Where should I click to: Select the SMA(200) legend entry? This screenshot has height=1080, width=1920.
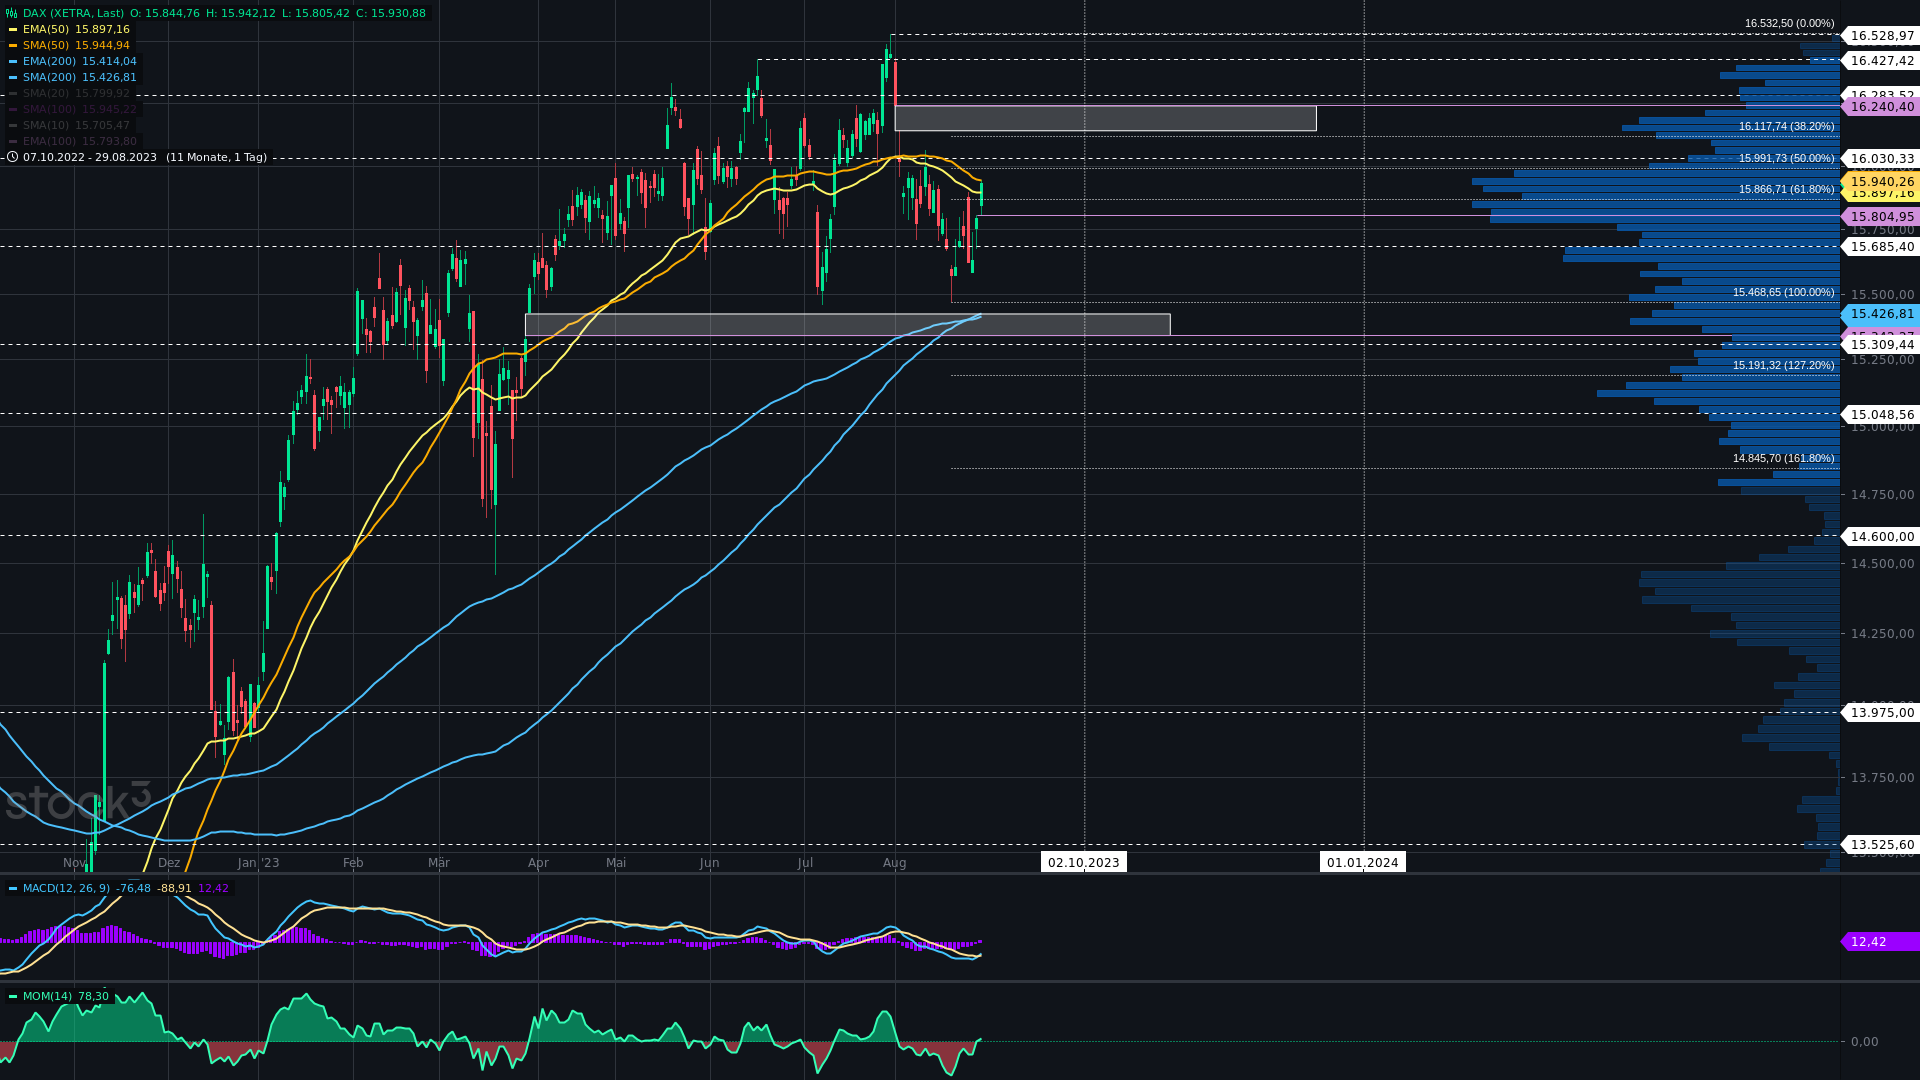[x=49, y=78]
